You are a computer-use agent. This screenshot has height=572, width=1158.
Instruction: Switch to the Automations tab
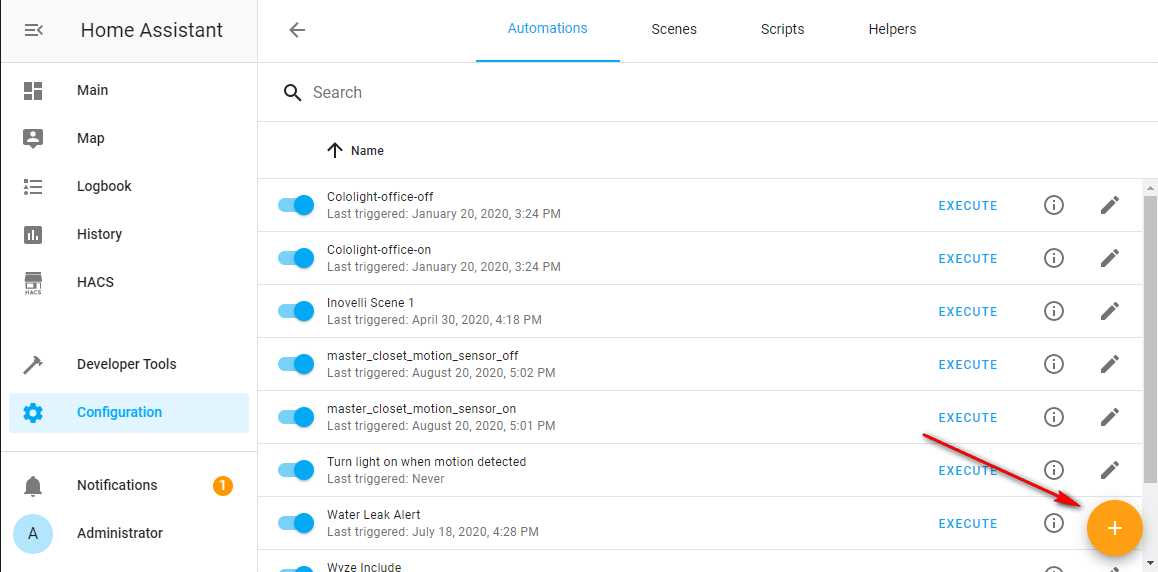[x=547, y=30]
